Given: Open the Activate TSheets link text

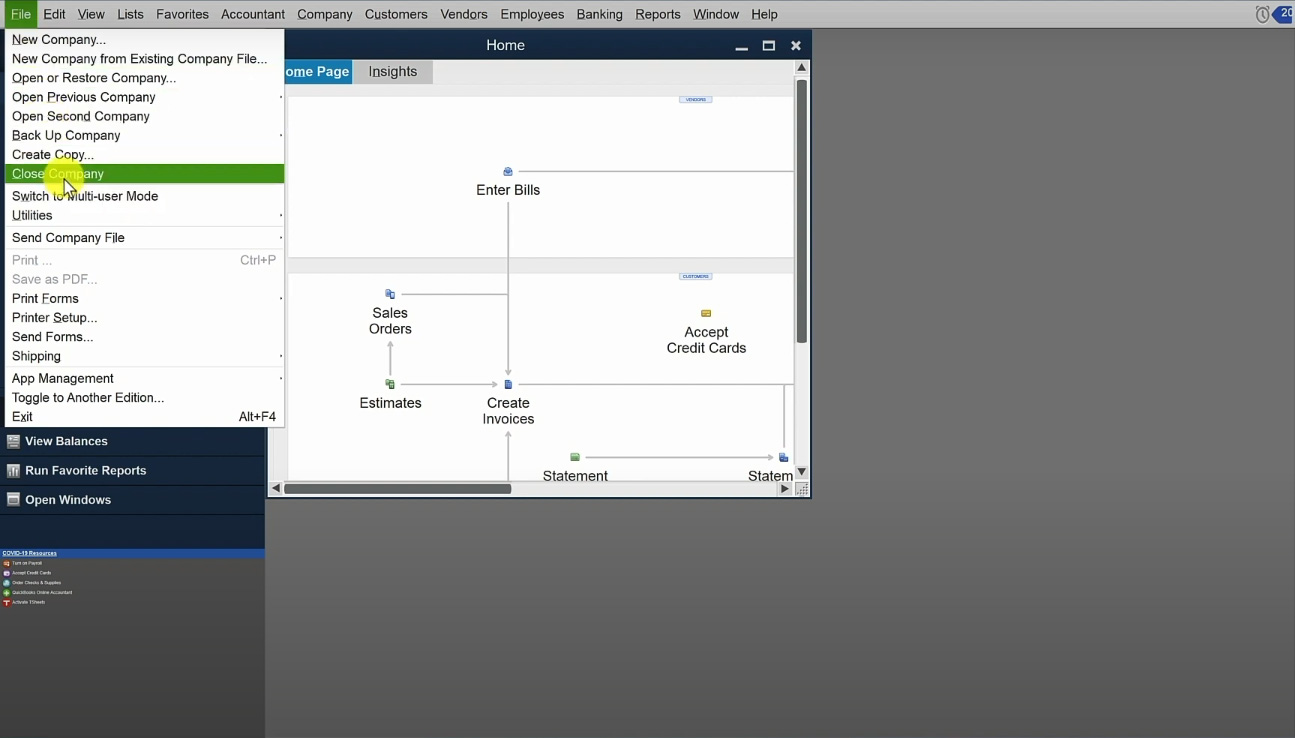Looking at the screenshot, I should [x=28, y=603].
